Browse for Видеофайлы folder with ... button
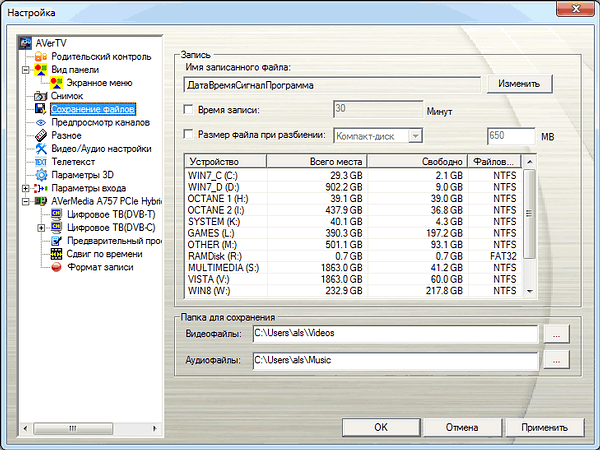Viewport: 600px width, 450px height. 555,333
